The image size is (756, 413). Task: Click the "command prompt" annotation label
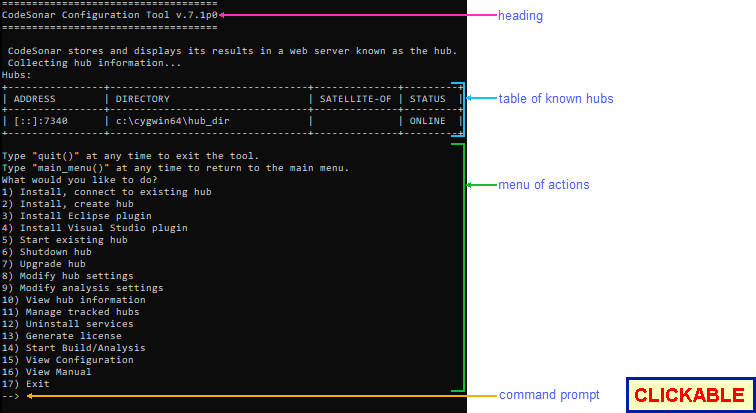click(549, 395)
